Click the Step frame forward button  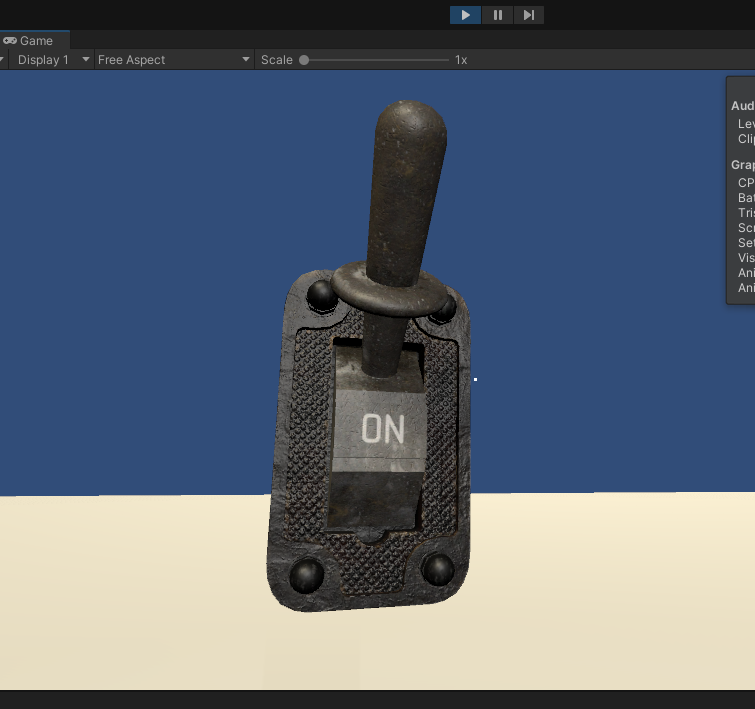[529, 15]
